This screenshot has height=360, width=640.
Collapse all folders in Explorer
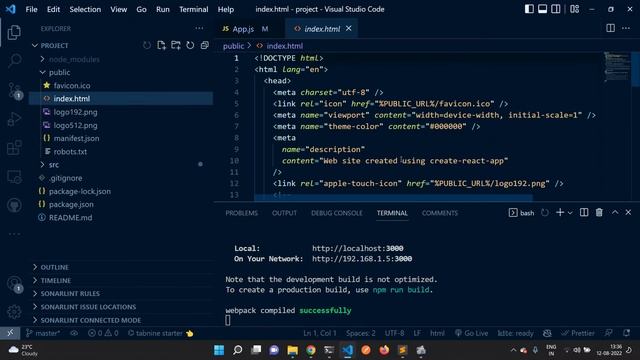[x=204, y=45]
